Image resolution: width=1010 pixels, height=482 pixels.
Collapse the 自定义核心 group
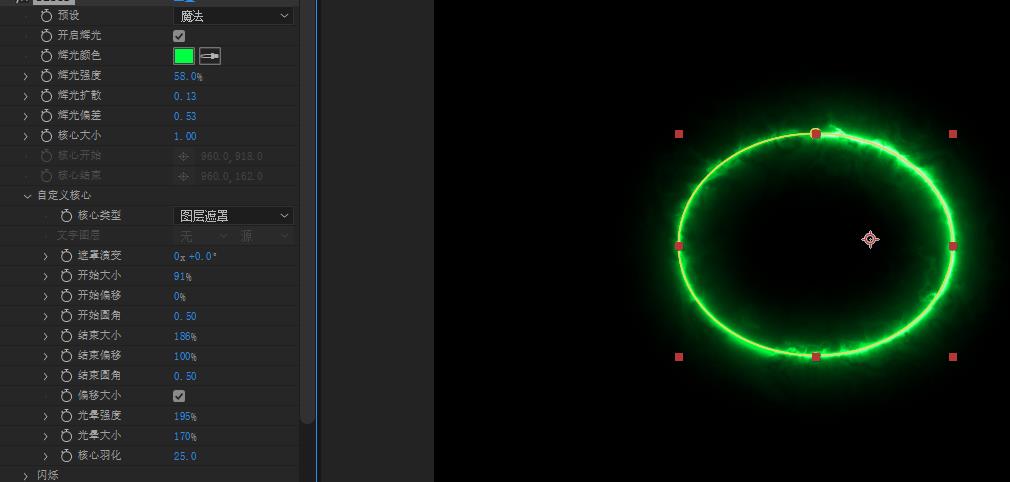click(27, 196)
